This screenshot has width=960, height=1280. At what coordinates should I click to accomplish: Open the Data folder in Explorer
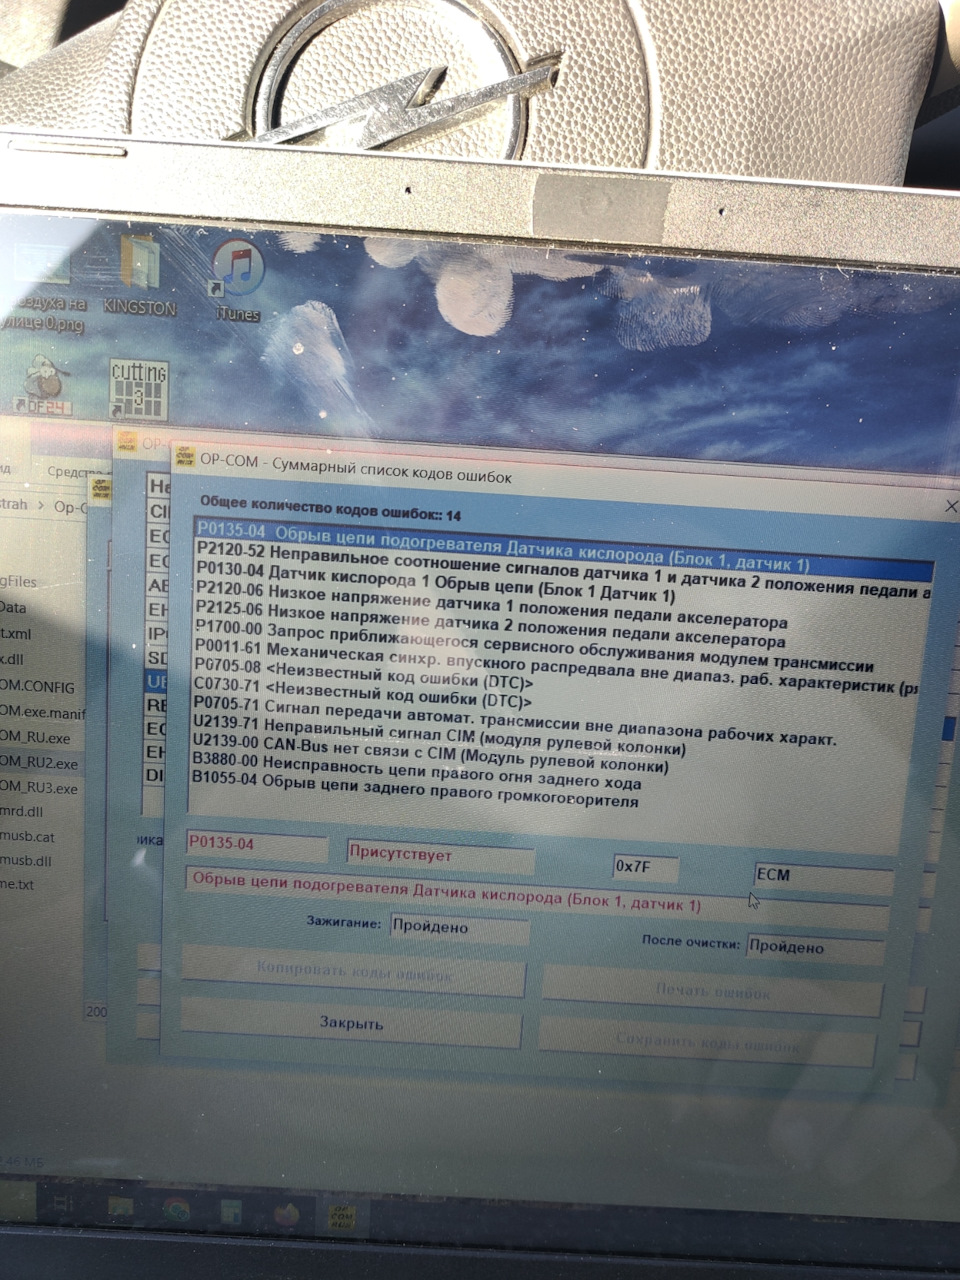click(x=14, y=607)
